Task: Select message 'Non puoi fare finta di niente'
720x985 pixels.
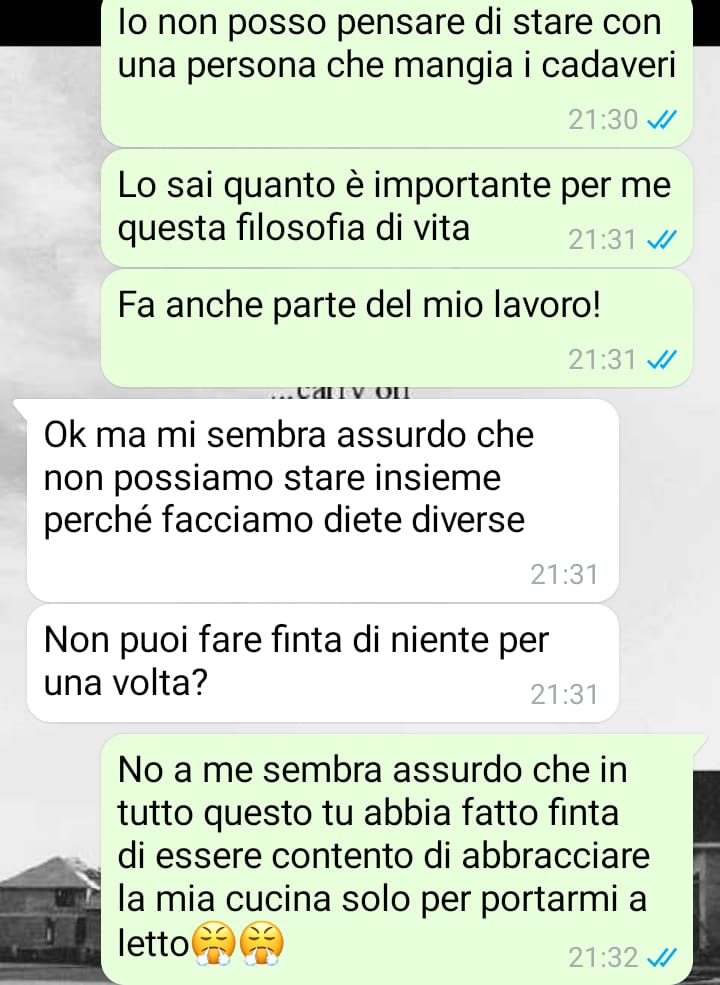Action: [322, 663]
